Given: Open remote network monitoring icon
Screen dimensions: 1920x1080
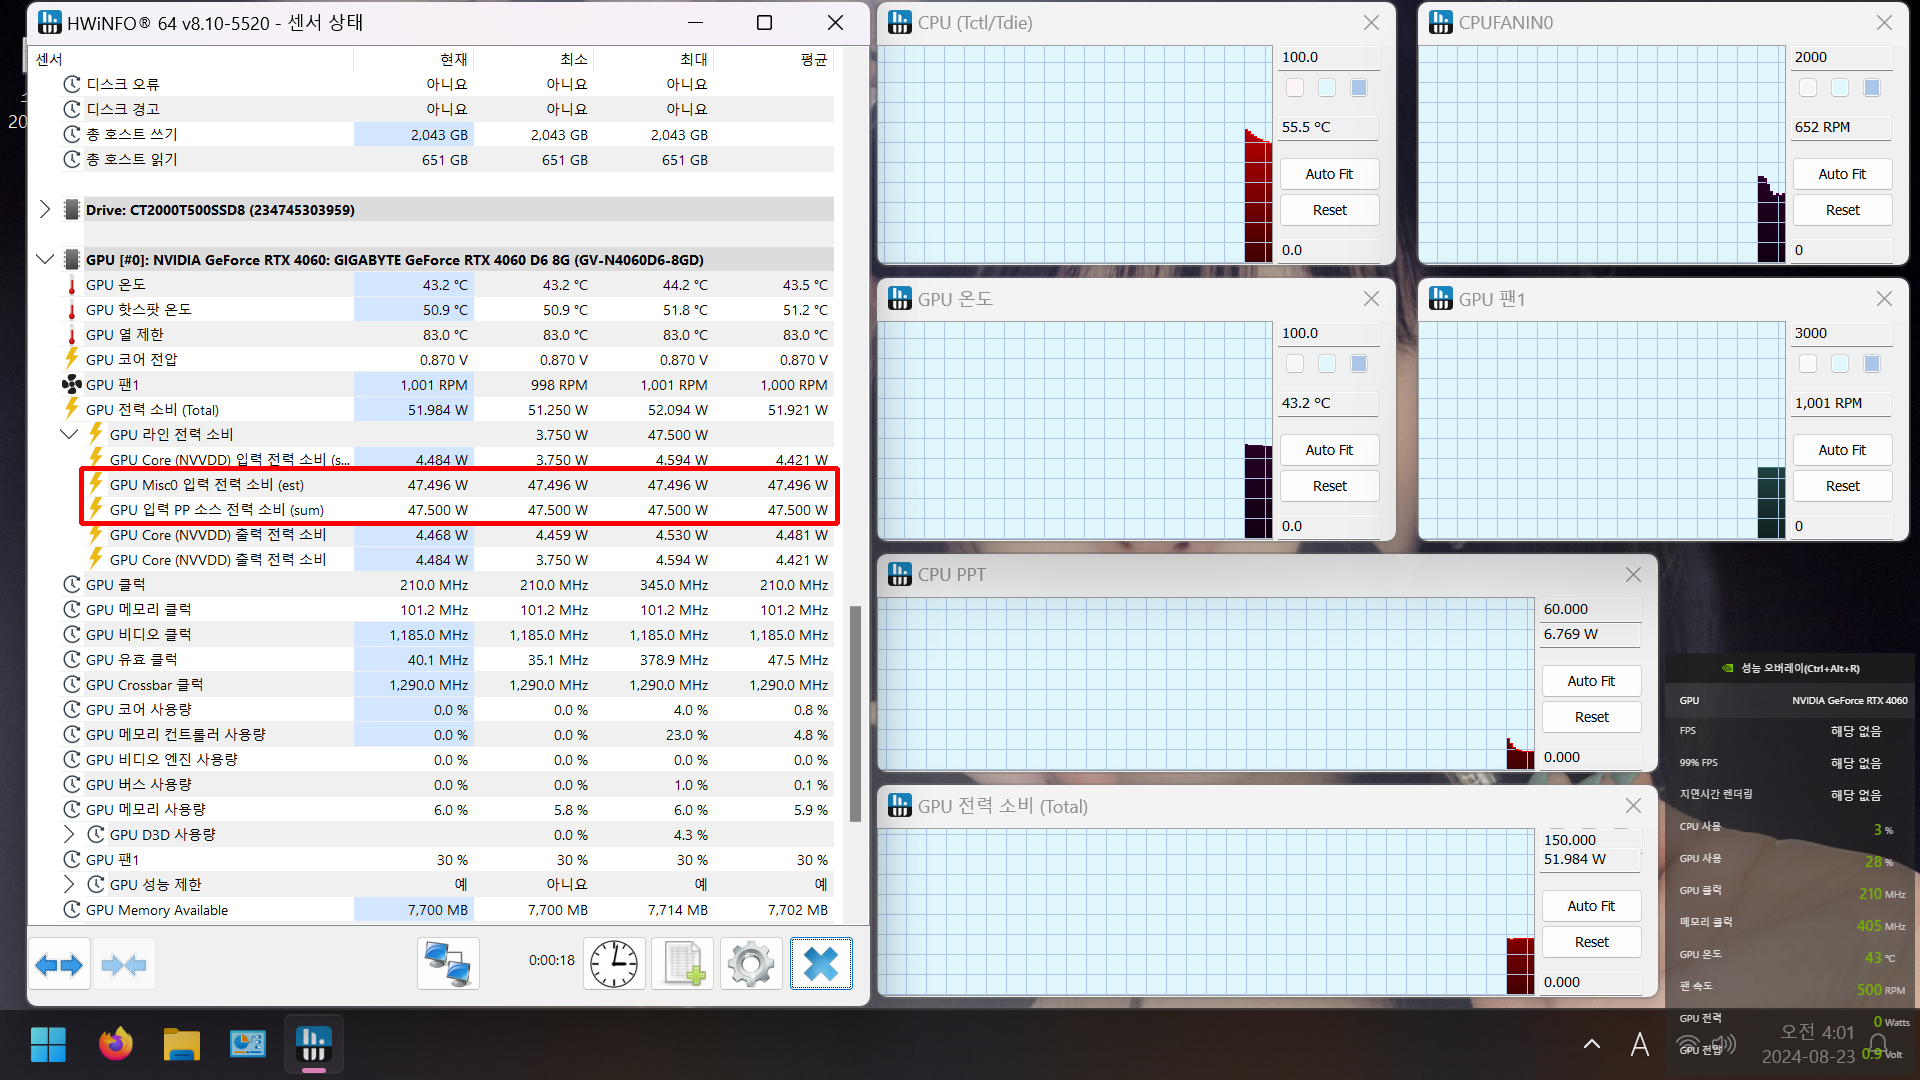Looking at the screenshot, I should [x=447, y=964].
